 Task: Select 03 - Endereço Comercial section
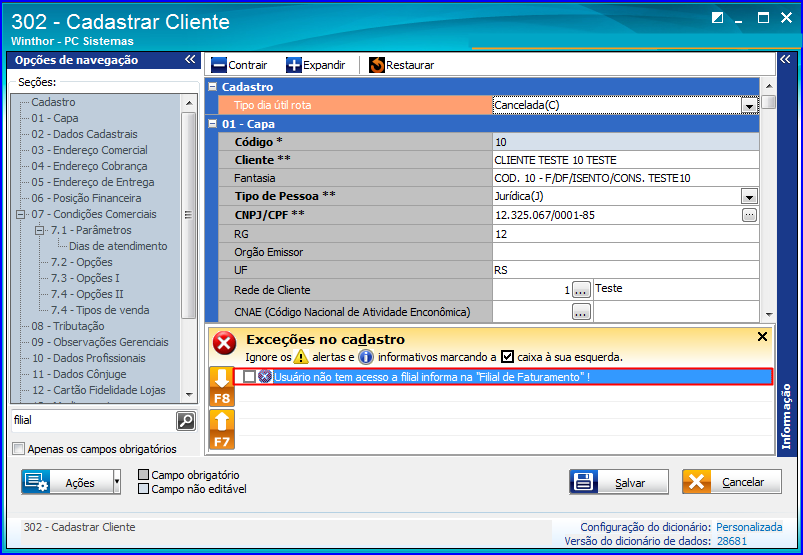90,150
